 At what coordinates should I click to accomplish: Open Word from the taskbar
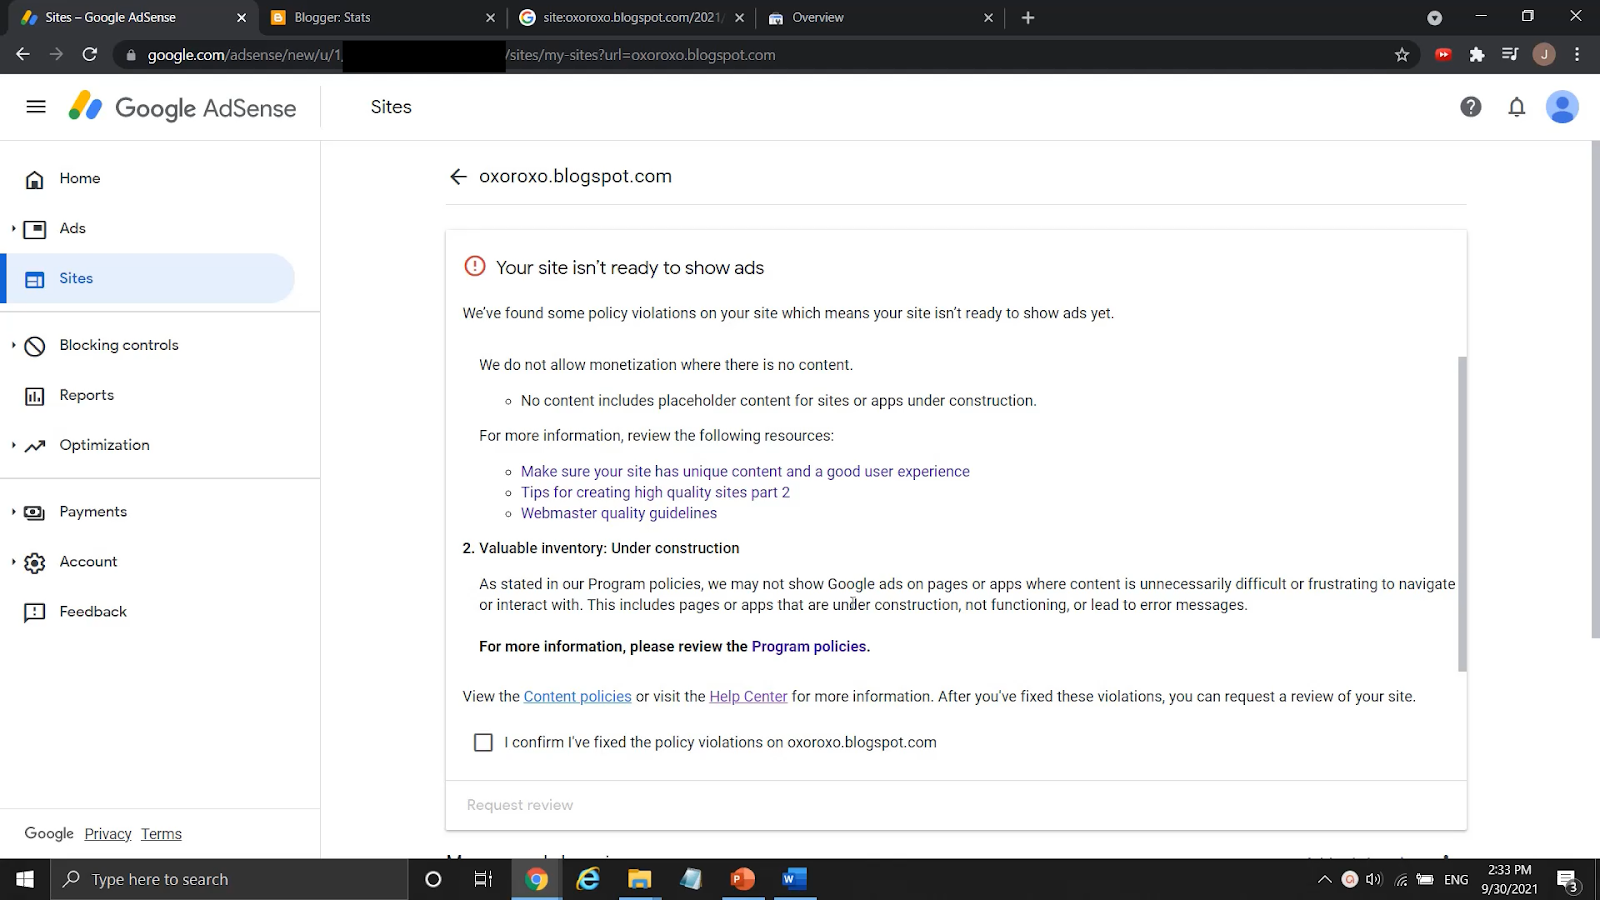794,879
